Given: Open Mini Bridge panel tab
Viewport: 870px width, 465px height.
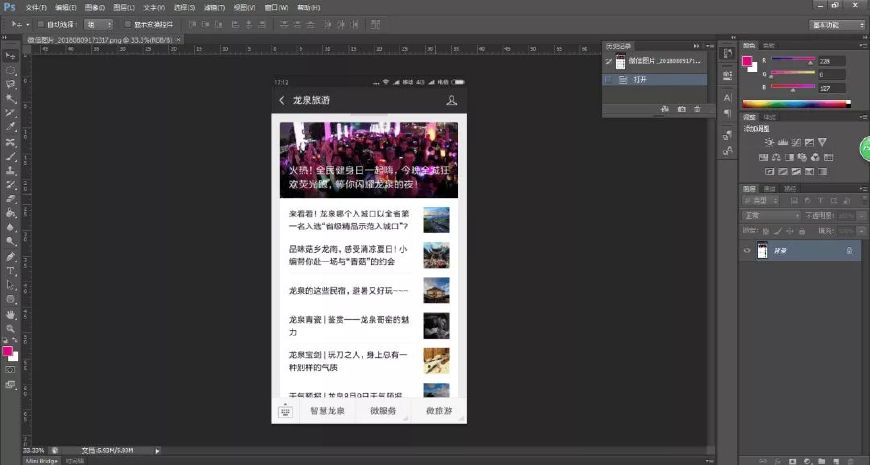Looking at the screenshot, I should (x=42, y=461).
